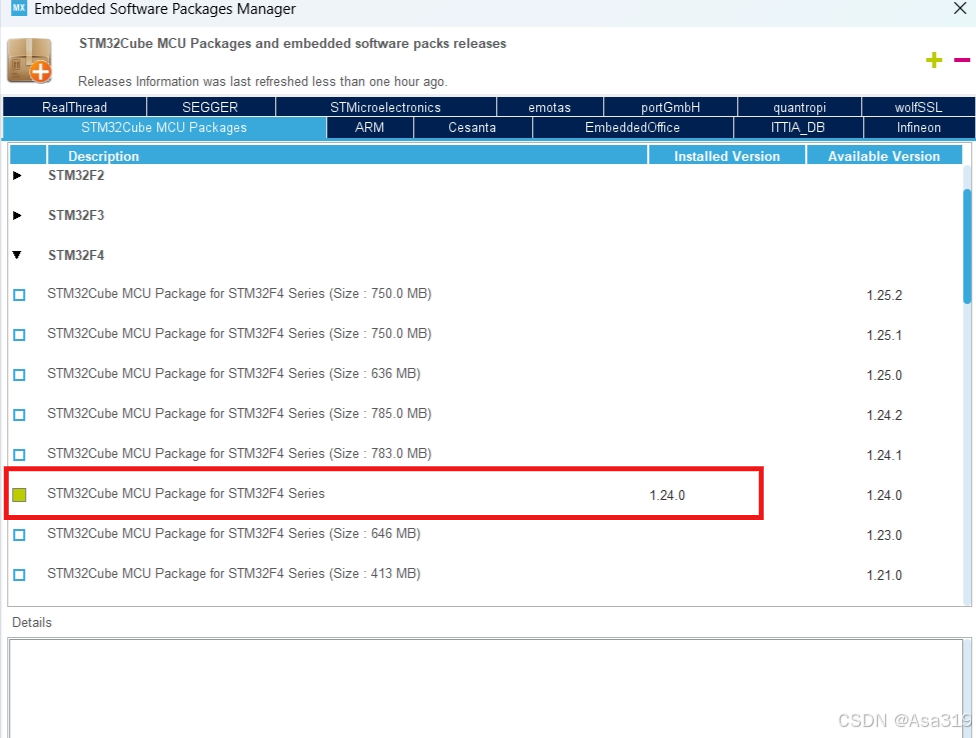
Task: Click the package list vertical scrollbar thumb
Action: 967,246
